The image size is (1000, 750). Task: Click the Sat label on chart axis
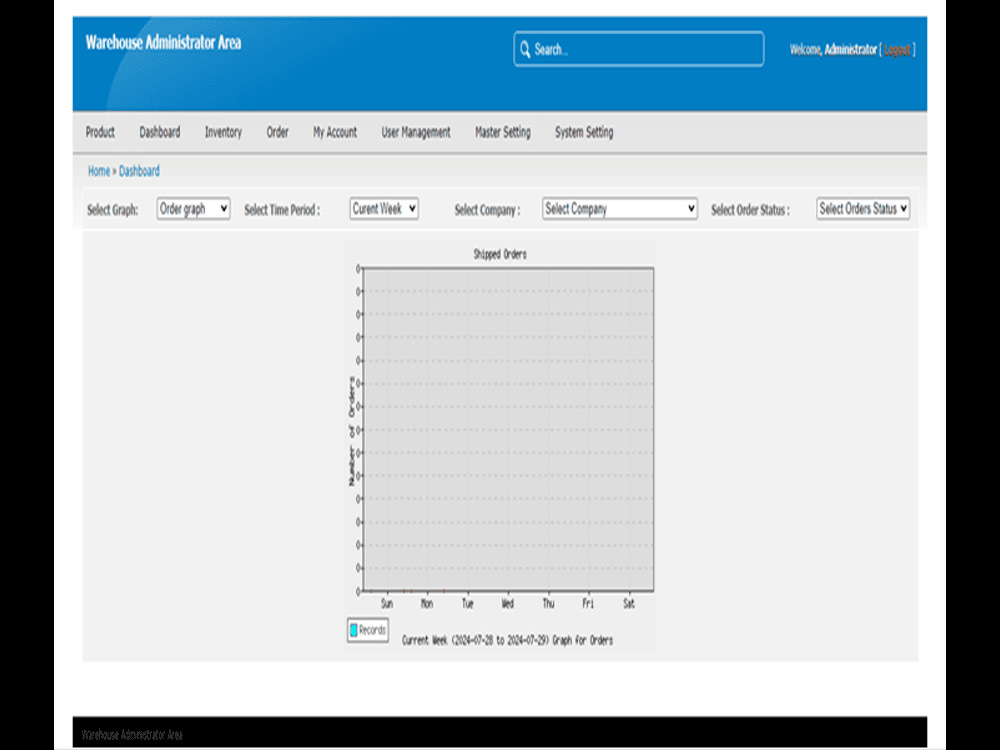point(629,603)
